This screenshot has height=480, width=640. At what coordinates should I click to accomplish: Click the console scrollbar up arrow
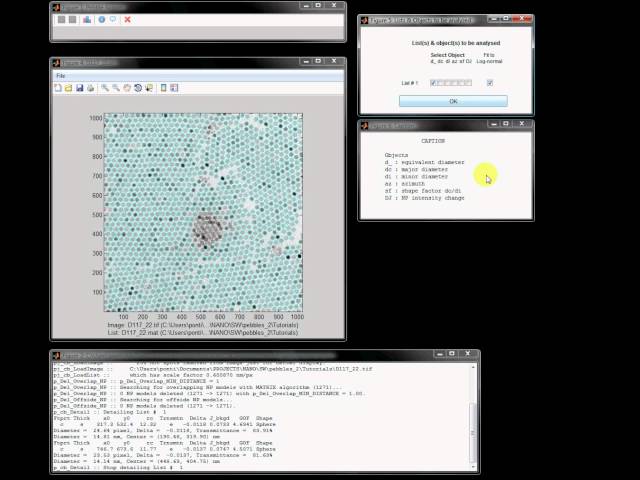coord(473,367)
